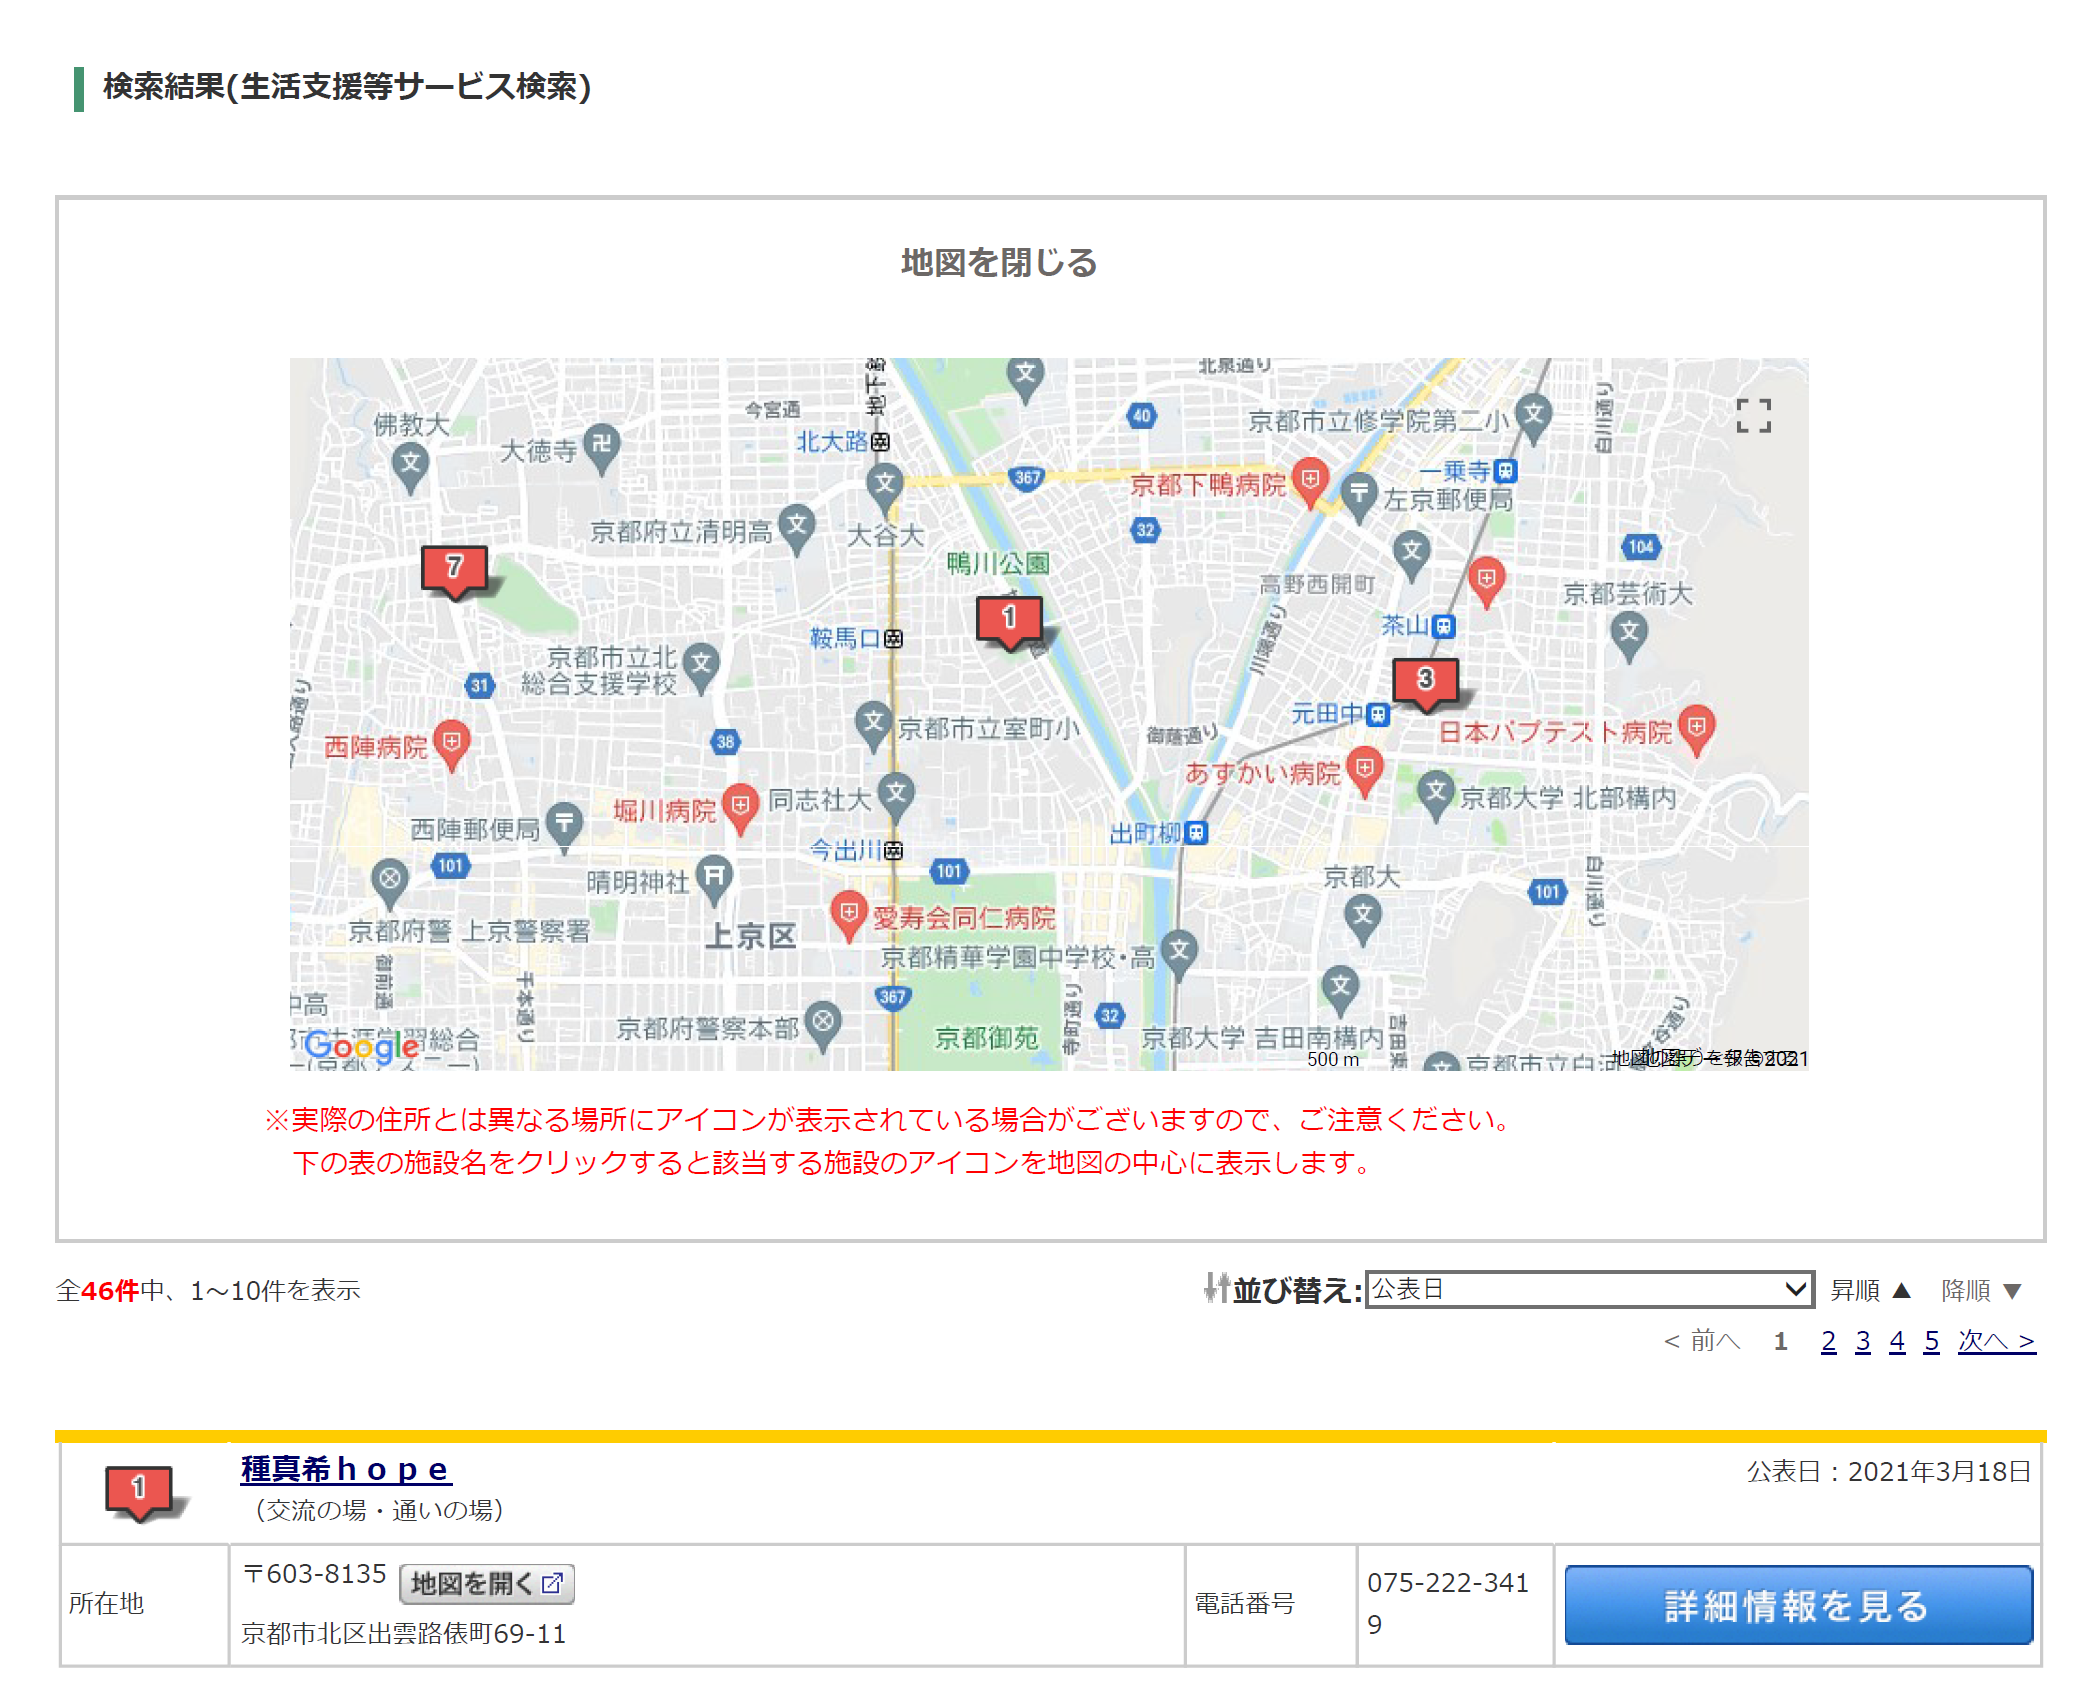Click the 茶山 station icon
Image resolution: width=2084 pixels, height=1702 pixels.
(1443, 627)
